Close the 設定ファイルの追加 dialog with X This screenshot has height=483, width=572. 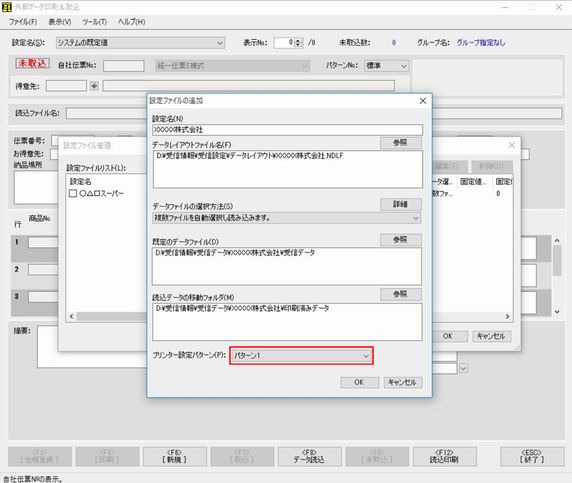[x=423, y=101]
